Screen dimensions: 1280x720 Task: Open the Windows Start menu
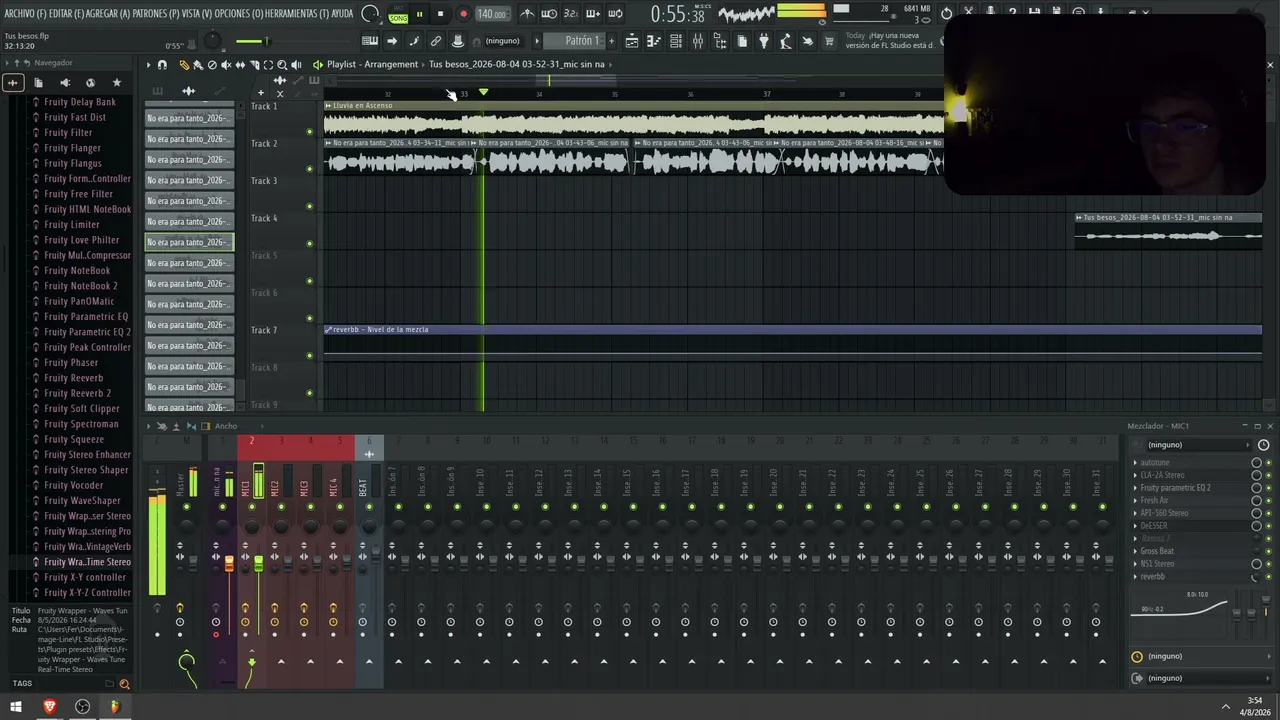pyautogui.click(x=16, y=706)
